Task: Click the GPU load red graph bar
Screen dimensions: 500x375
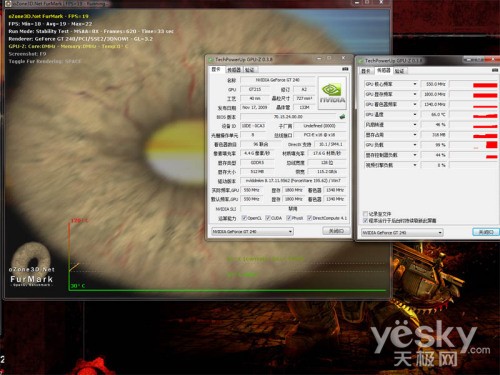Action: pos(492,145)
